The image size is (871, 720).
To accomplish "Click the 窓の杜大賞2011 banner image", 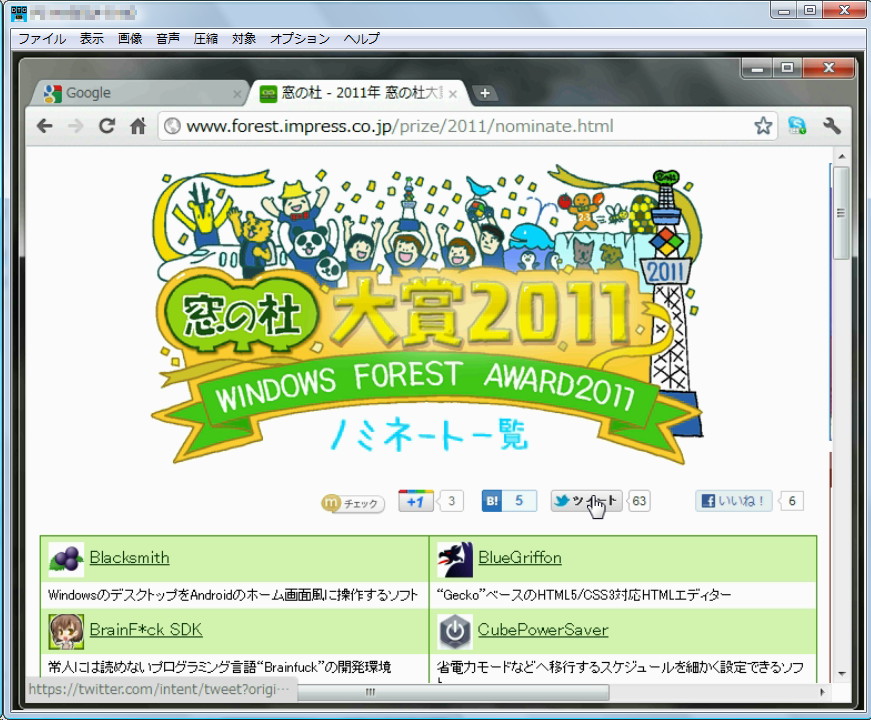I will (x=427, y=316).
